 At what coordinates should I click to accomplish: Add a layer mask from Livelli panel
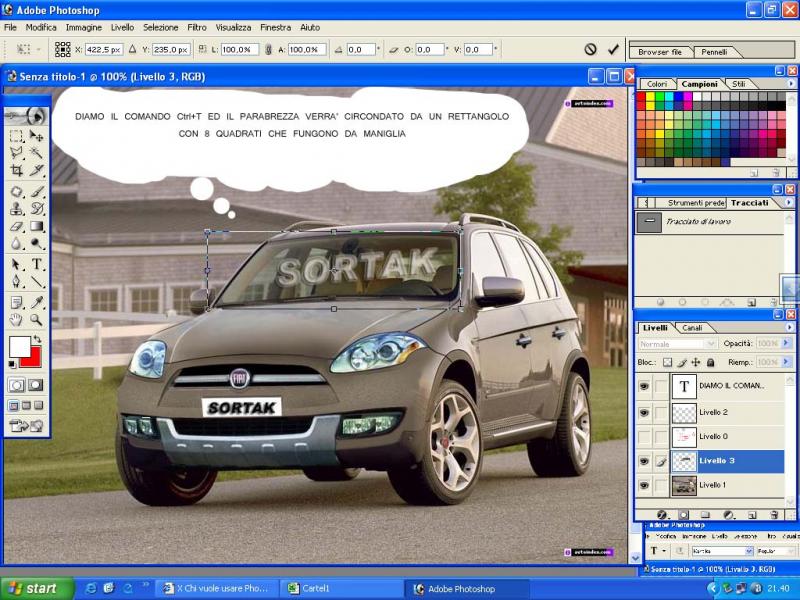[x=684, y=515]
